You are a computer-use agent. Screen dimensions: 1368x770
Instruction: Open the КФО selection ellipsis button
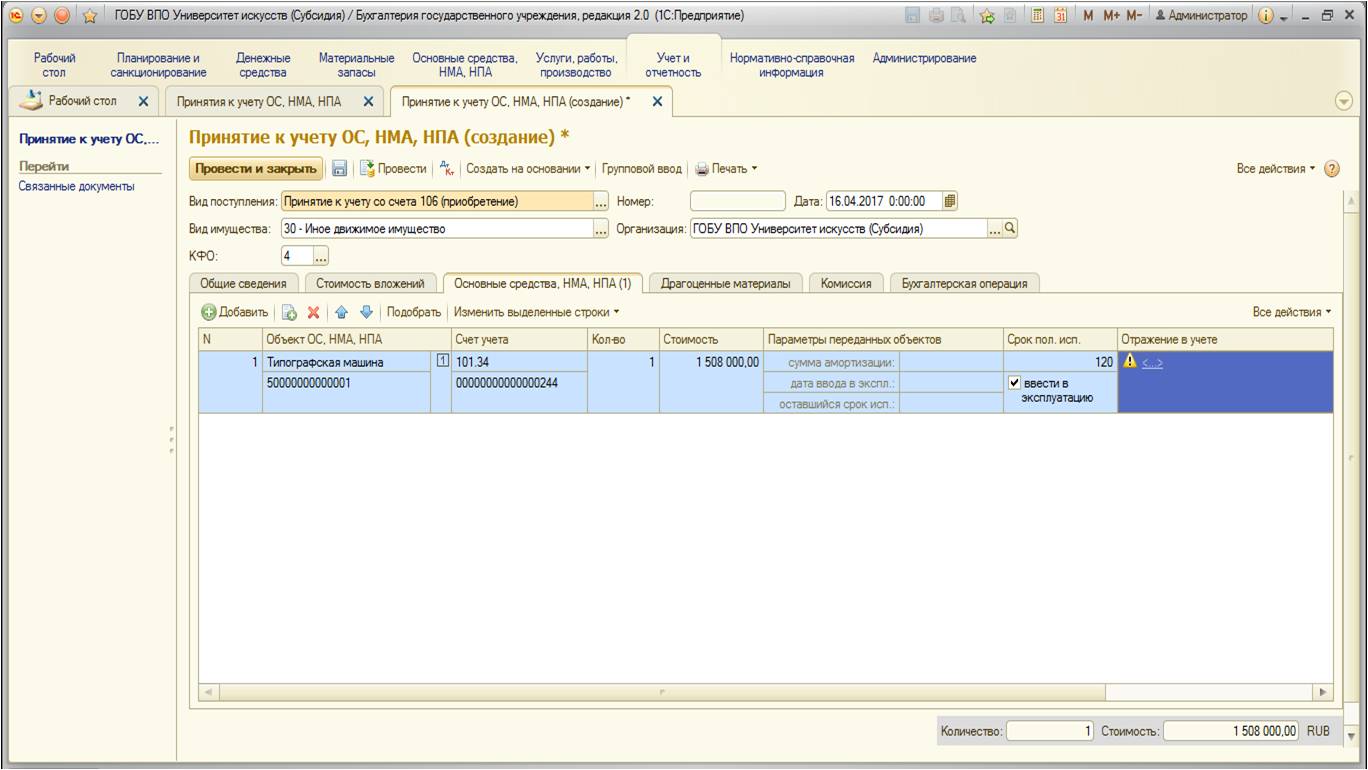click(x=321, y=257)
